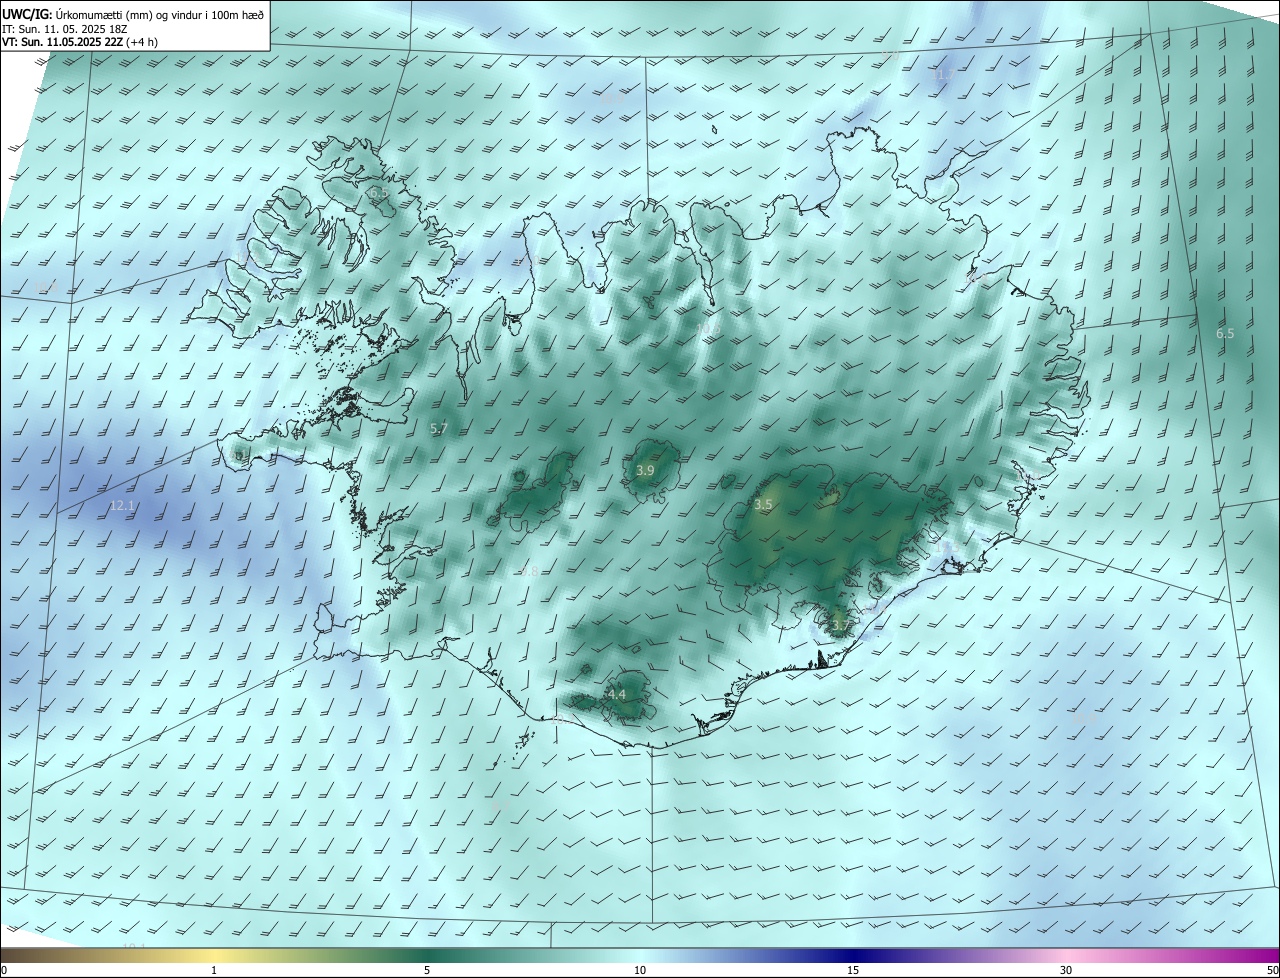The height and width of the screenshot is (978, 1280).
Task: Click the '12.1' value west of Iceland
Action: (122, 506)
